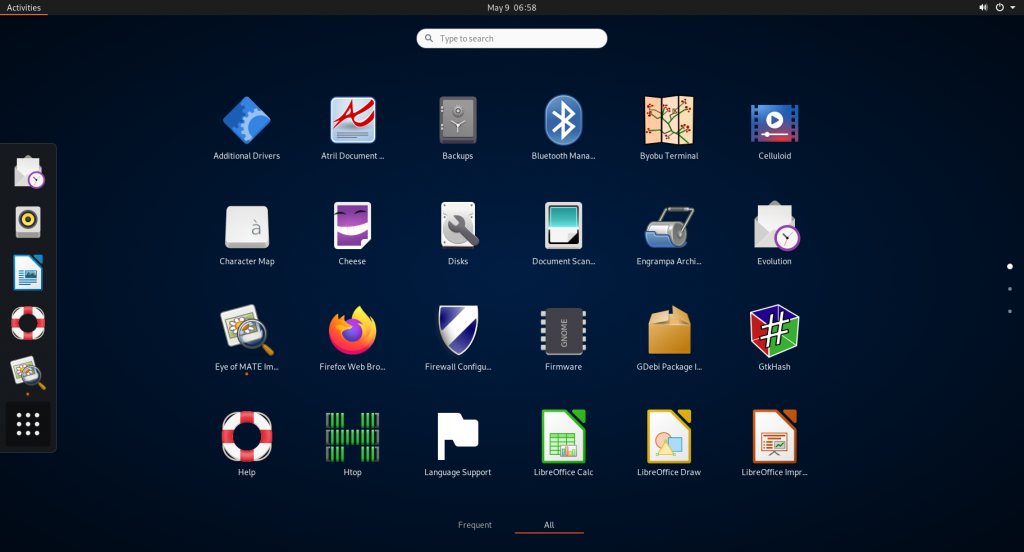Open Language Support
This screenshot has width=1024, height=552.
(458, 444)
